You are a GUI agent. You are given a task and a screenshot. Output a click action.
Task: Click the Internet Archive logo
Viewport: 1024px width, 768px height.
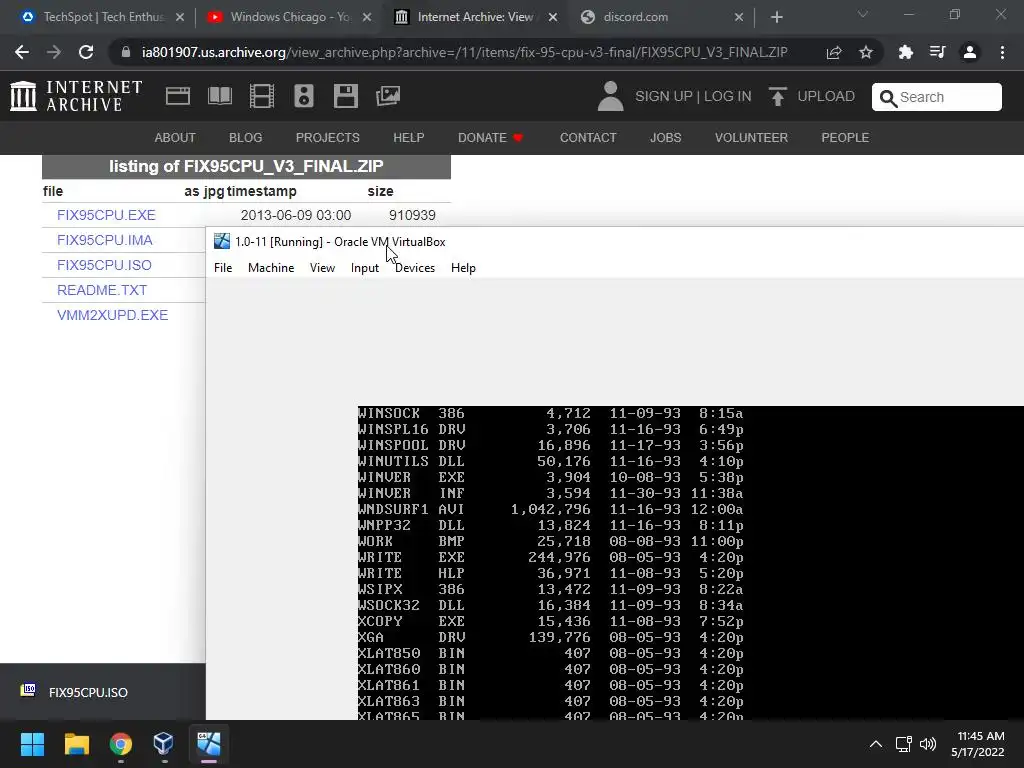(76, 96)
